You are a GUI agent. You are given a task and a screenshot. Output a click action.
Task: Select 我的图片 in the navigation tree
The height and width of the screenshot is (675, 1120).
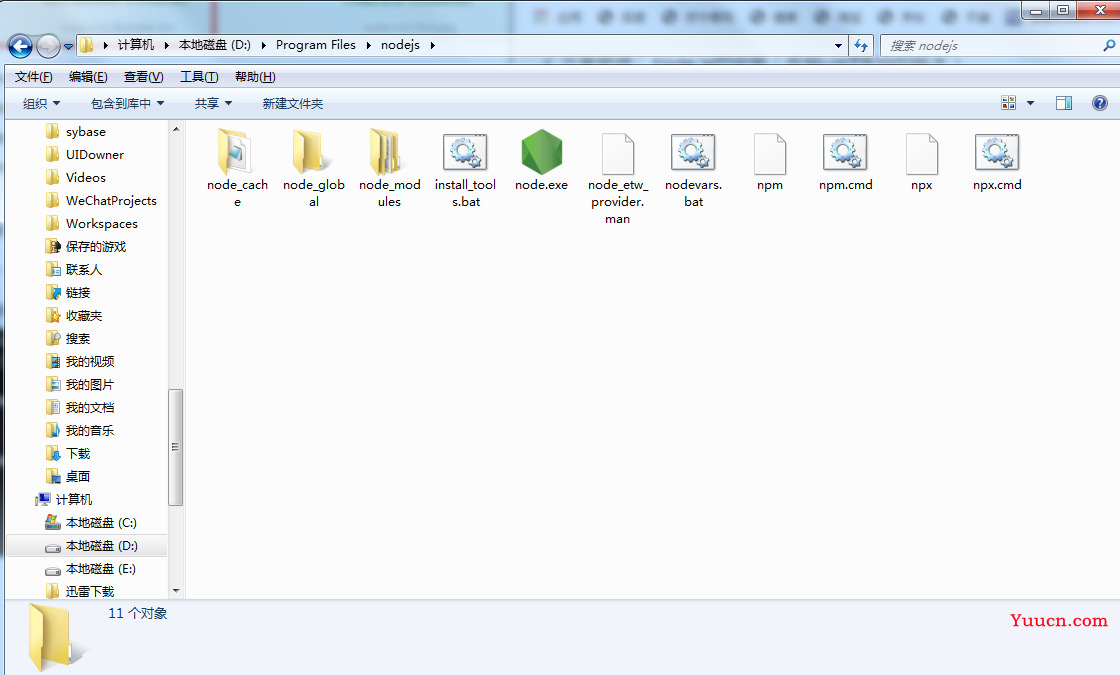click(x=90, y=384)
